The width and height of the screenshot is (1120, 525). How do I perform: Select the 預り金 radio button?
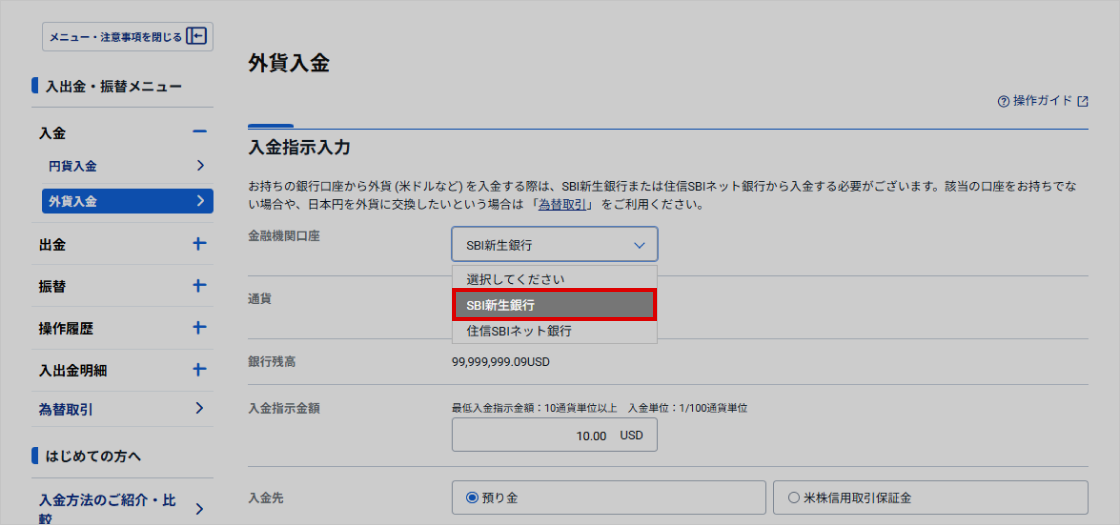473,497
